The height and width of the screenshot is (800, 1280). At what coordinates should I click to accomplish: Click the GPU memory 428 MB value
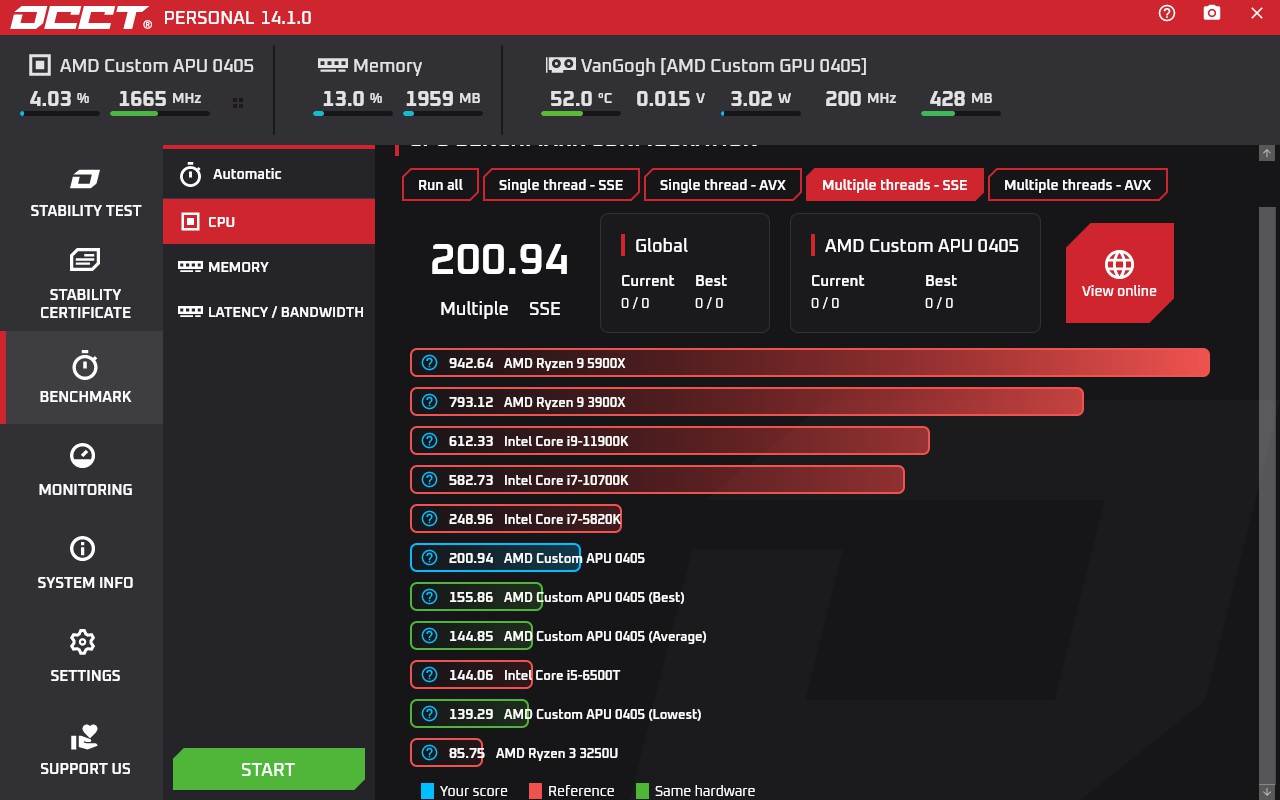click(x=961, y=98)
